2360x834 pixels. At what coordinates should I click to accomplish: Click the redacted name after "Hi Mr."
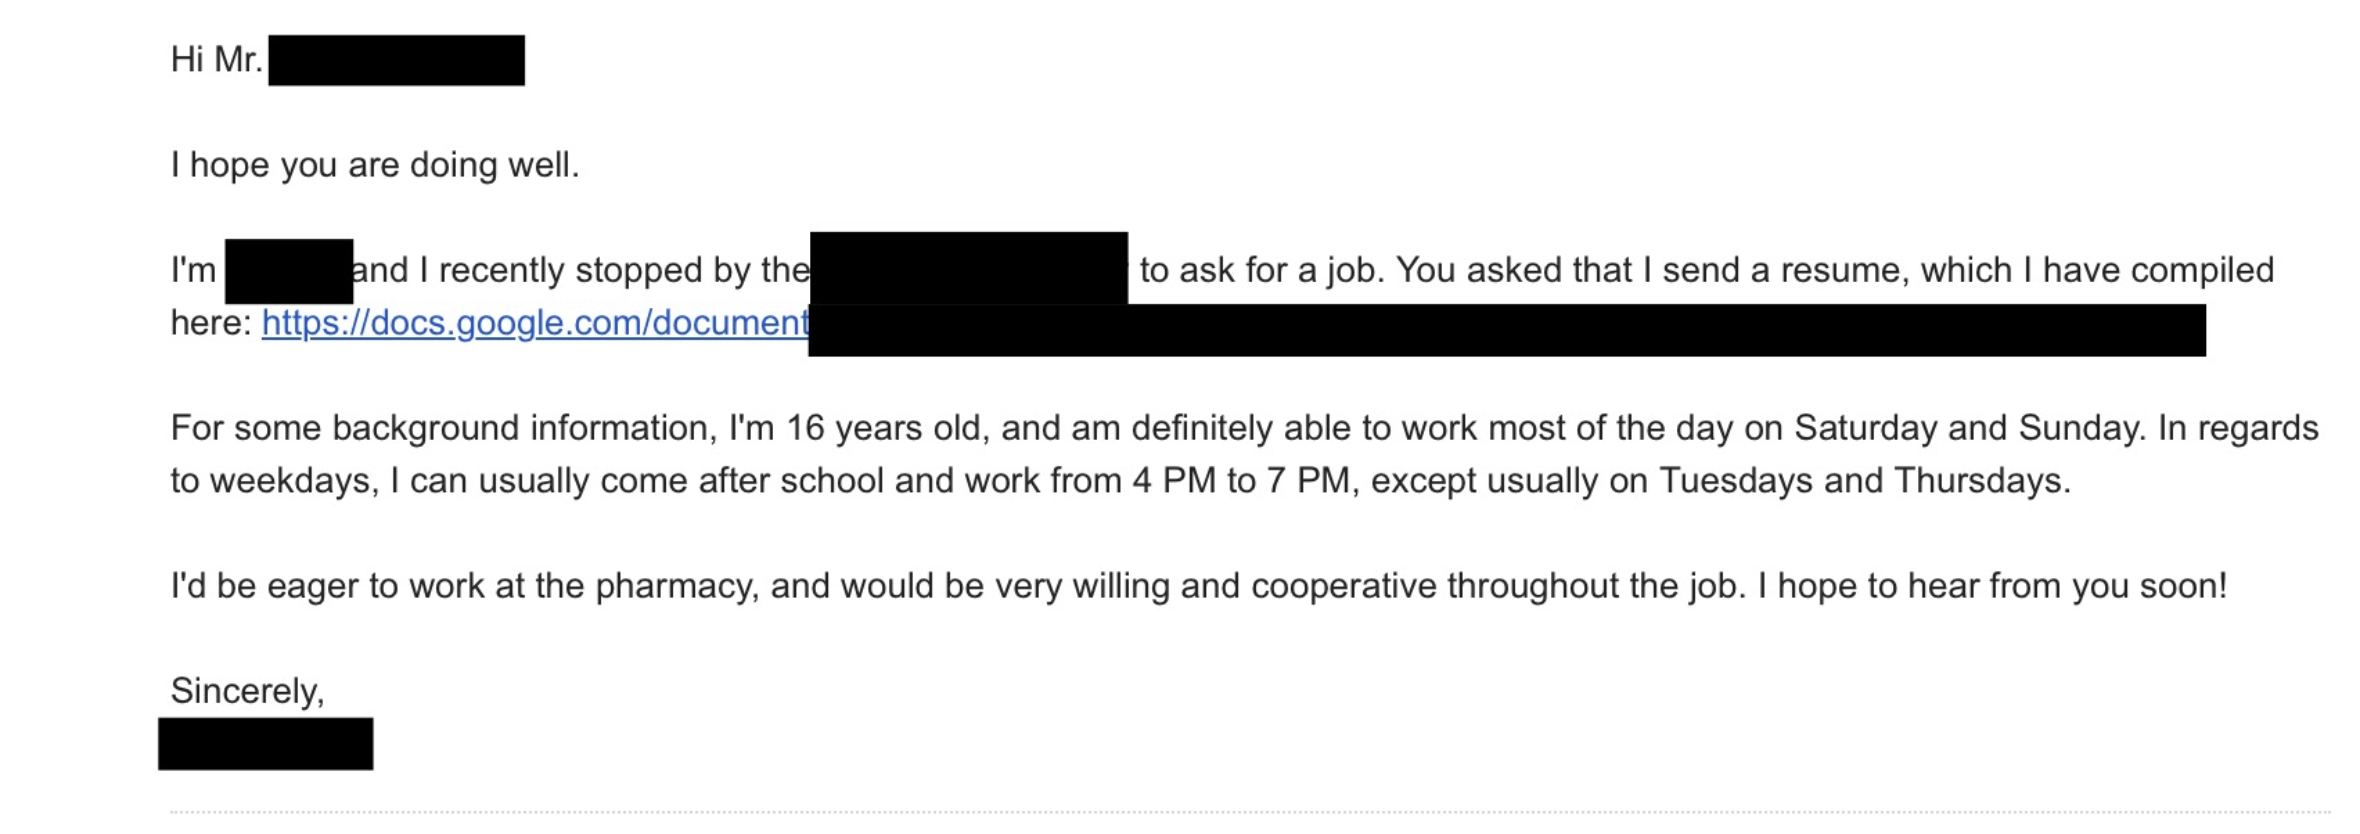click(396, 60)
